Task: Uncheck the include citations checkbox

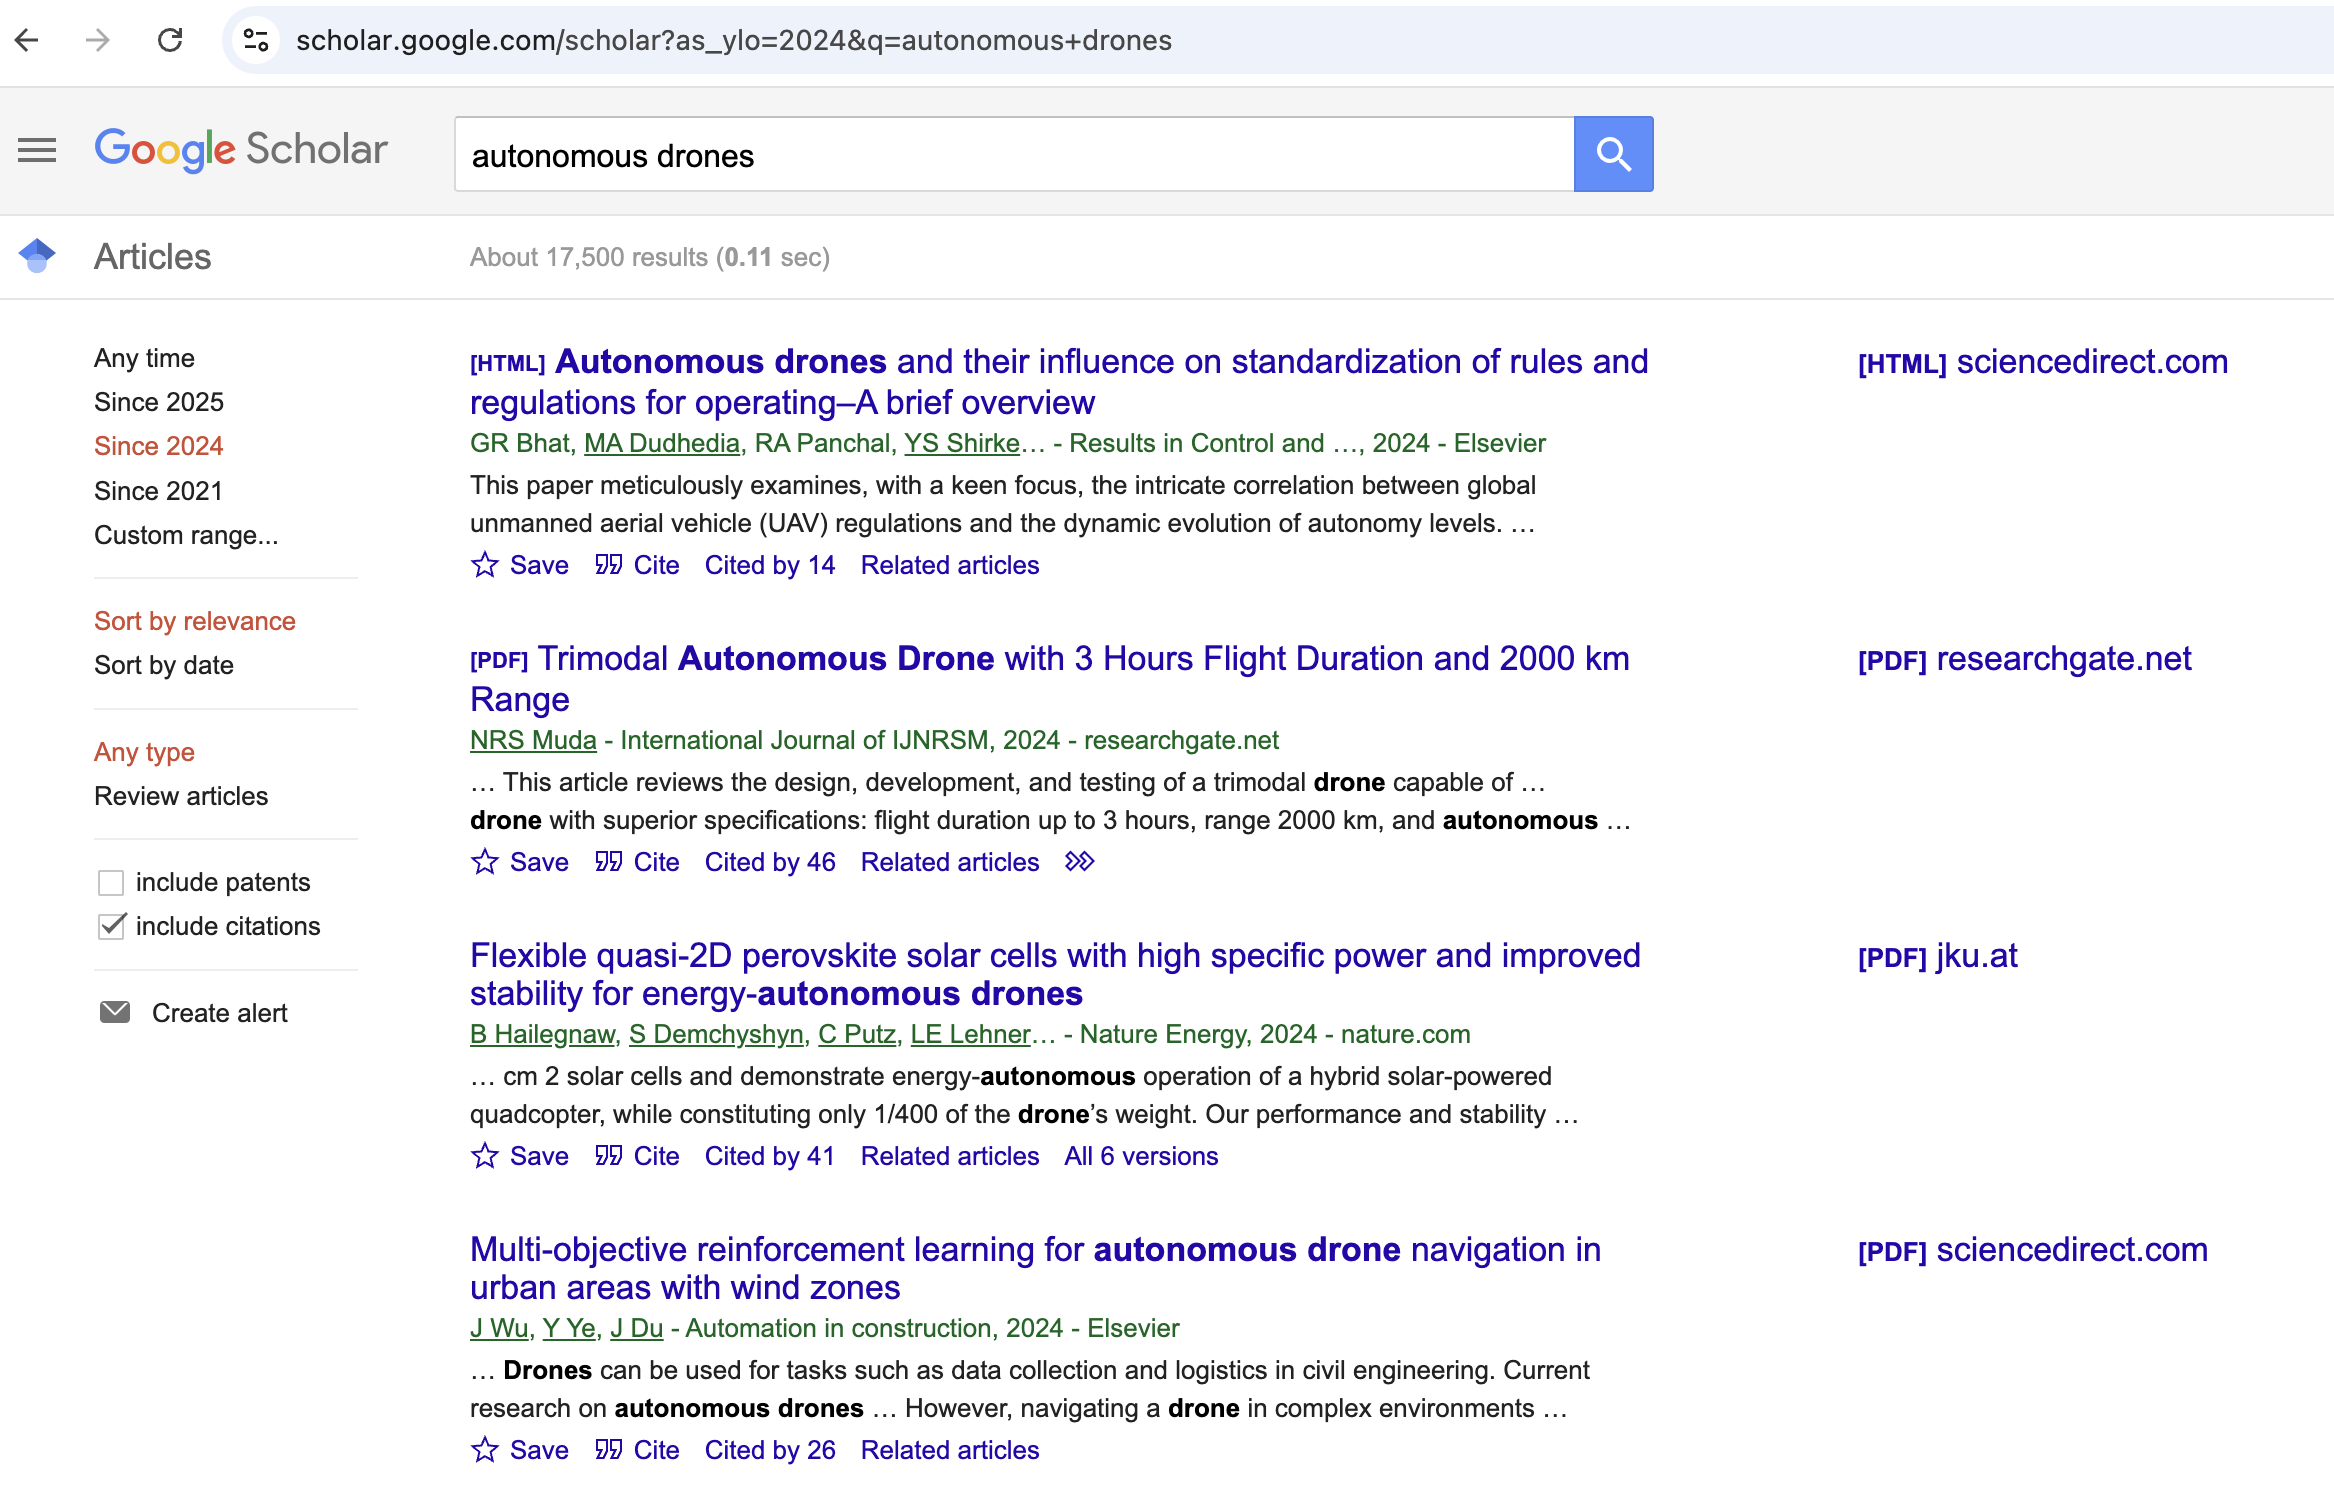Action: point(111,926)
